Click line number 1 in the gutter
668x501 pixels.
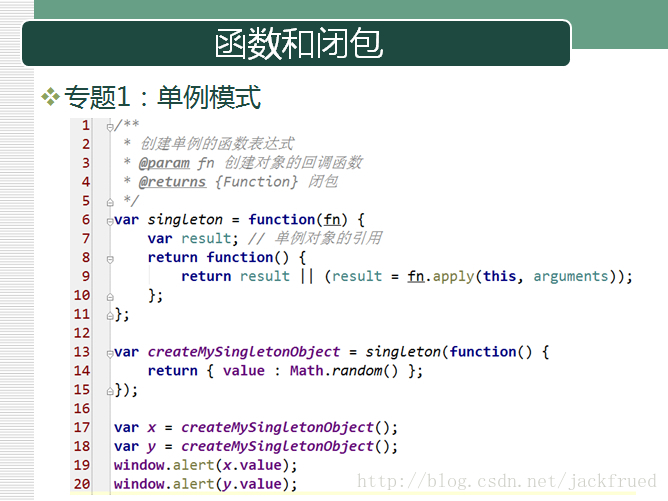pyautogui.click(x=86, y=125)
